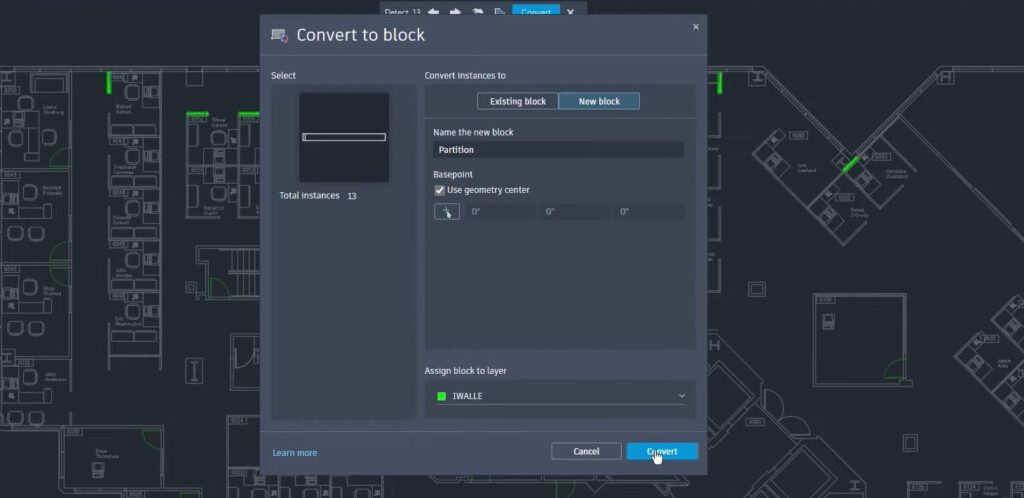1024x498 pixels.
Task: Click the diagonal green highlighted partition in drawing
Action: coord(850,164)
